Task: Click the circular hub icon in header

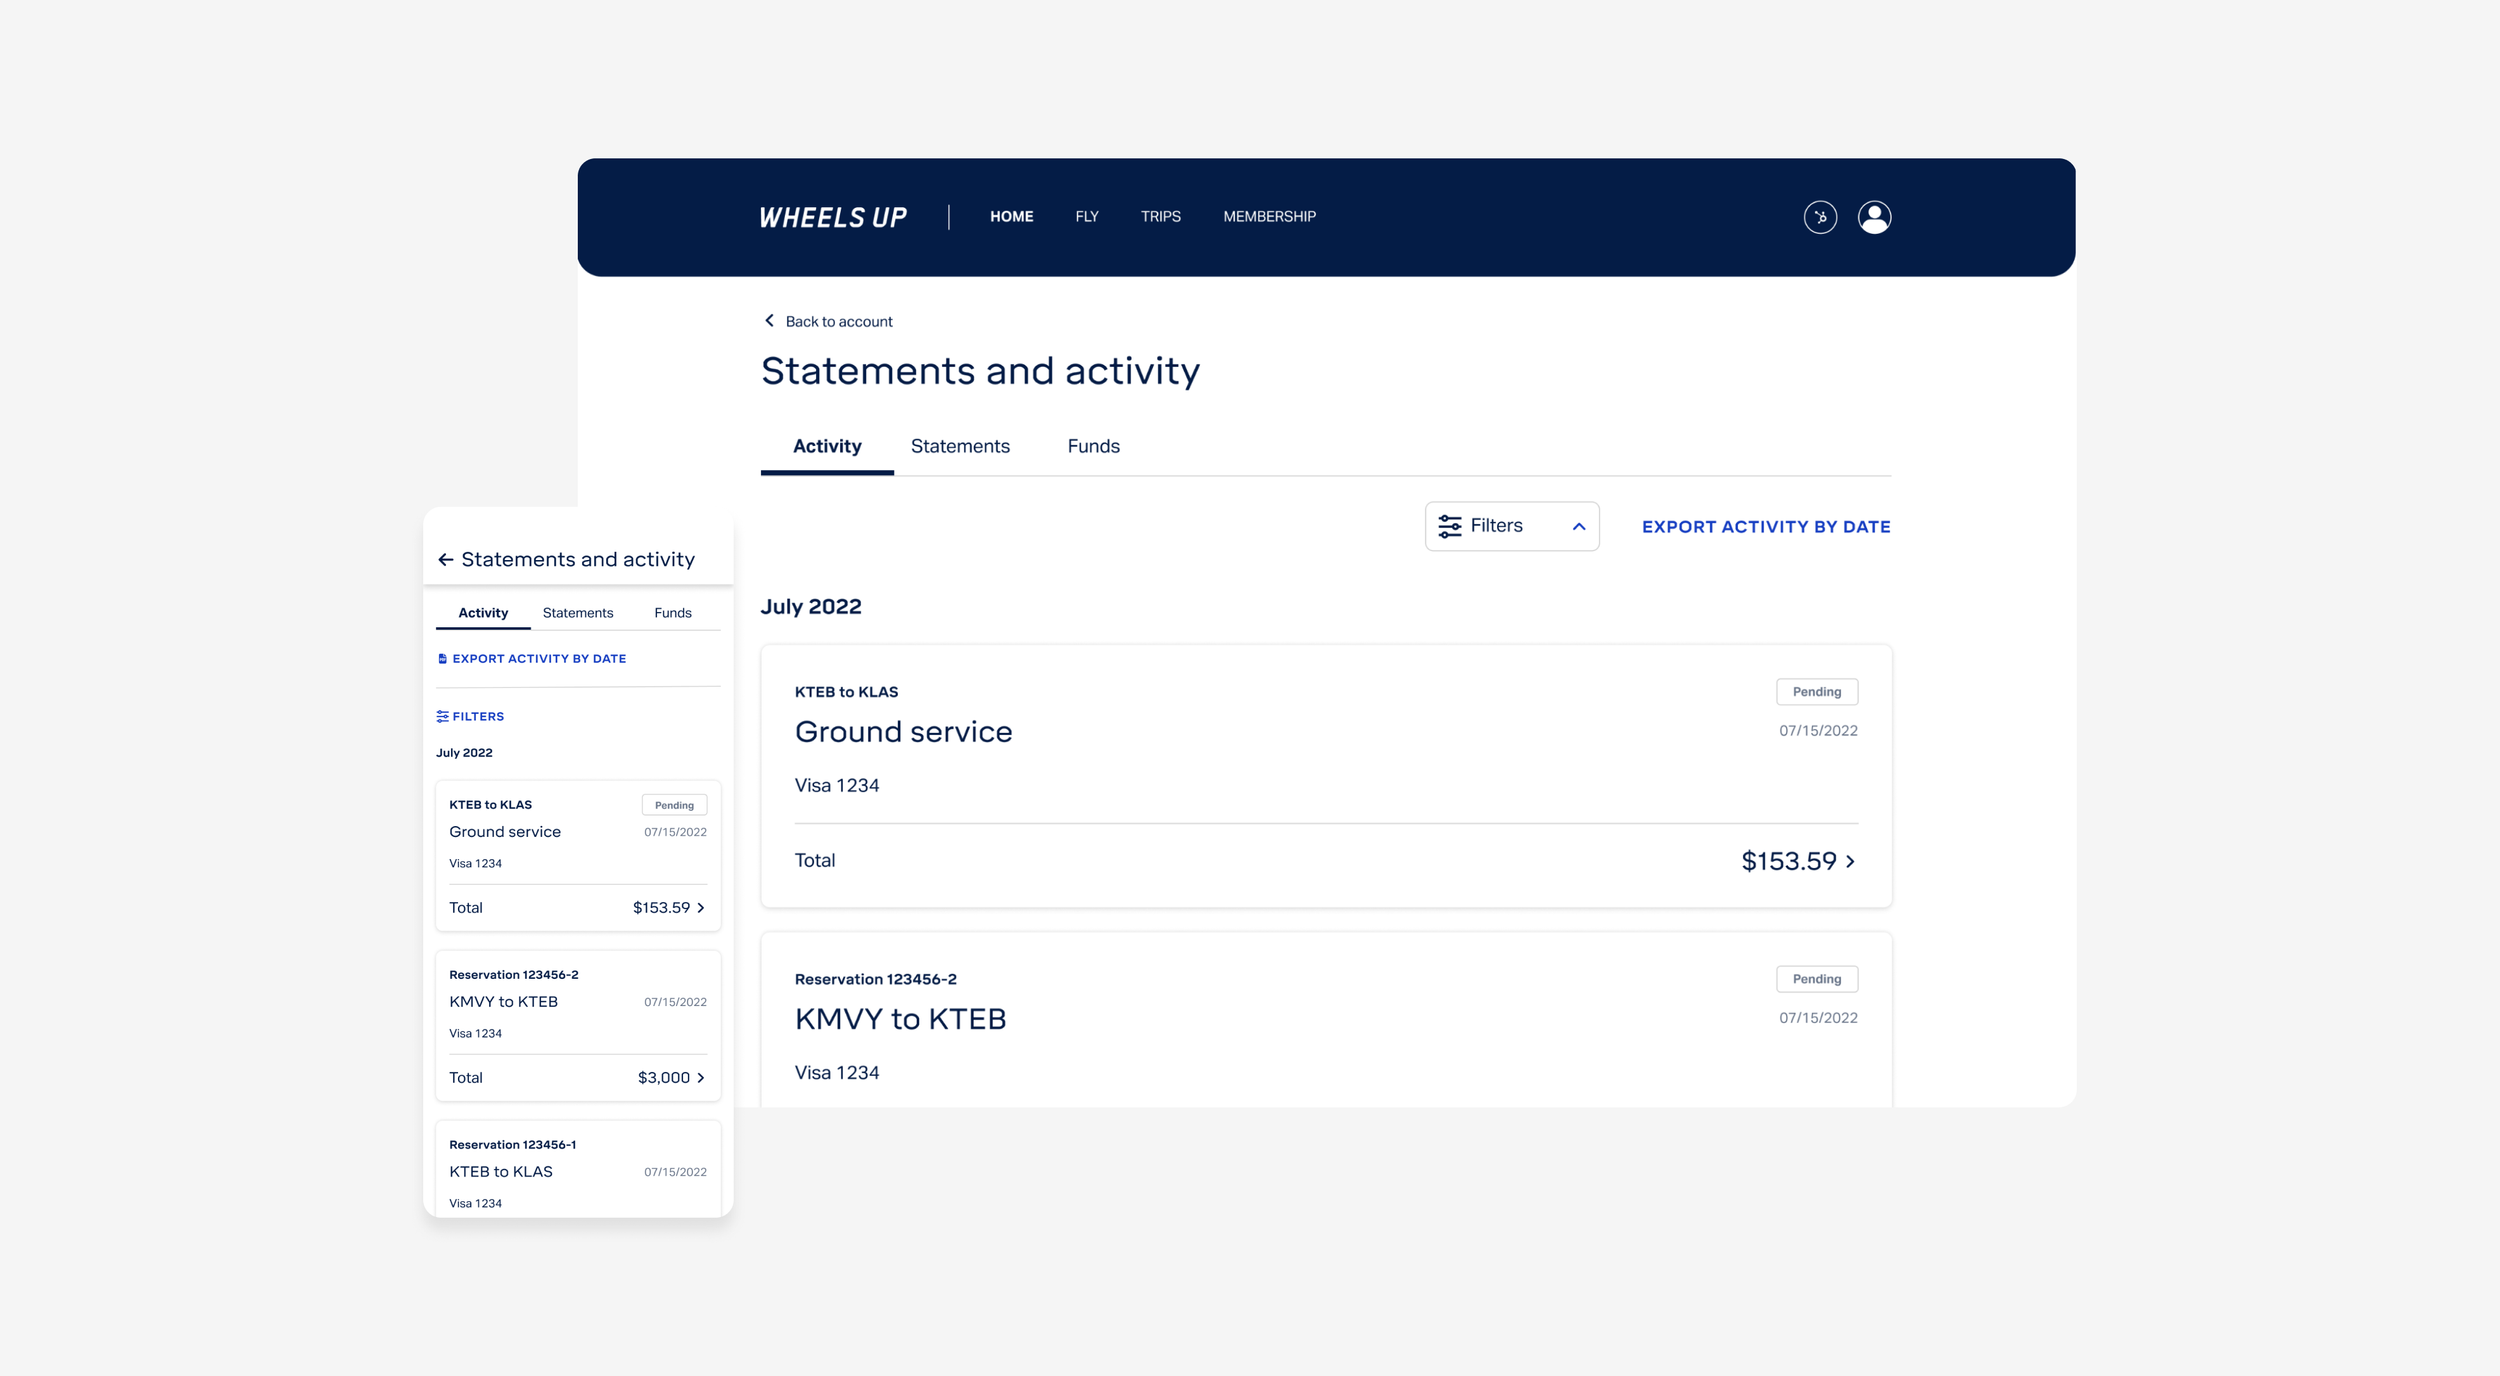Action: click(1819, 217)
